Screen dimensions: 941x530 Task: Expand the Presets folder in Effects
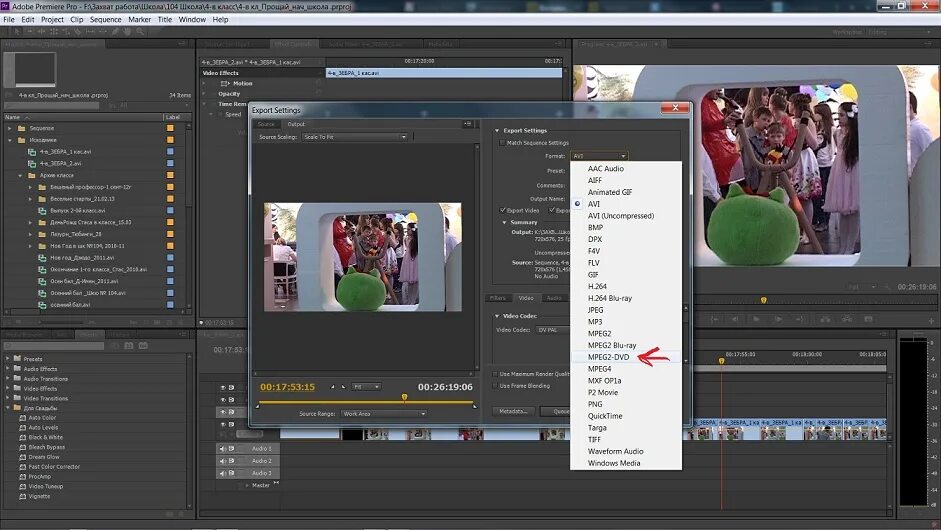(x=7, y=358)
